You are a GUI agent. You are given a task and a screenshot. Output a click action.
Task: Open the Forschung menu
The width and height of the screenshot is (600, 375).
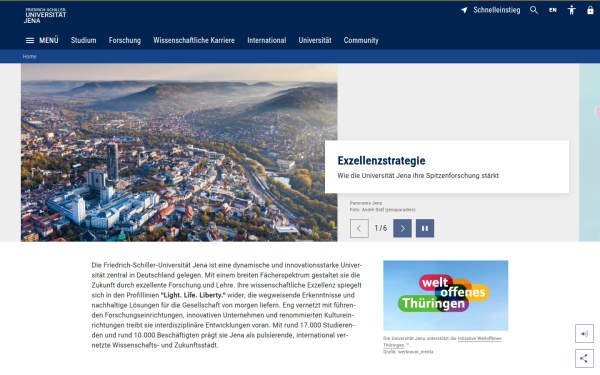click(x=125, y=40)
